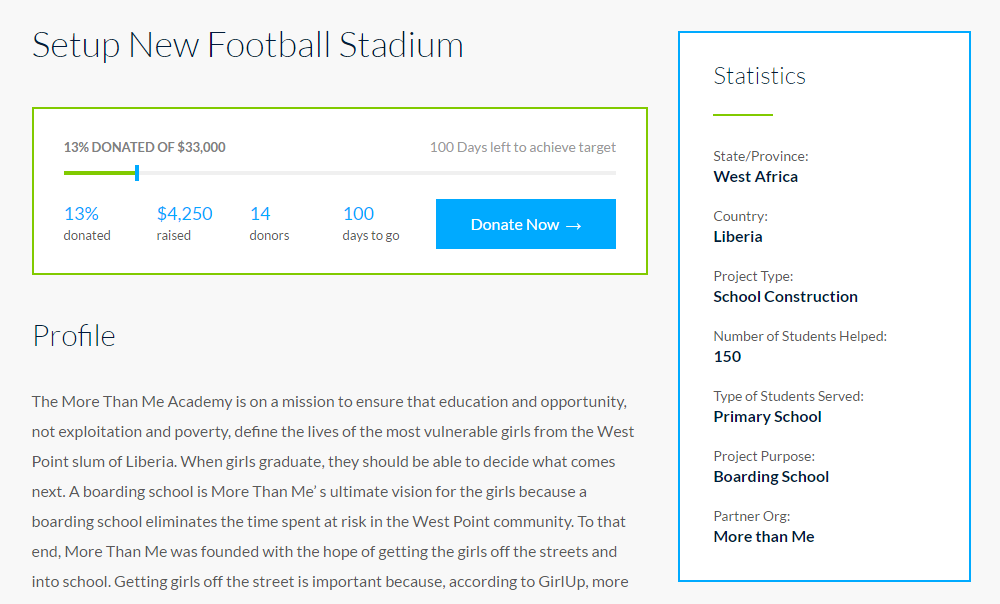Screen dimensions: 1000x604
Task: Click the 100 days to go counter
Action: [x=358, y=213]
